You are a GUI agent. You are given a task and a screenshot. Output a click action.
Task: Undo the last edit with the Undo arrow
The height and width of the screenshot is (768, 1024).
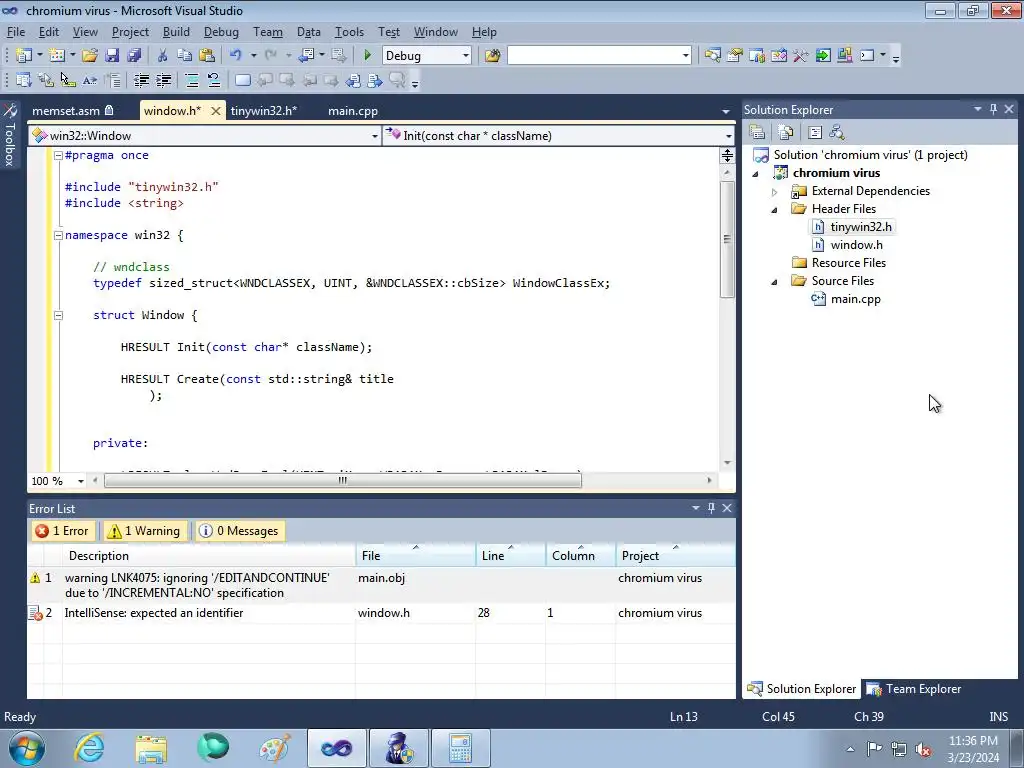point(236,56)
